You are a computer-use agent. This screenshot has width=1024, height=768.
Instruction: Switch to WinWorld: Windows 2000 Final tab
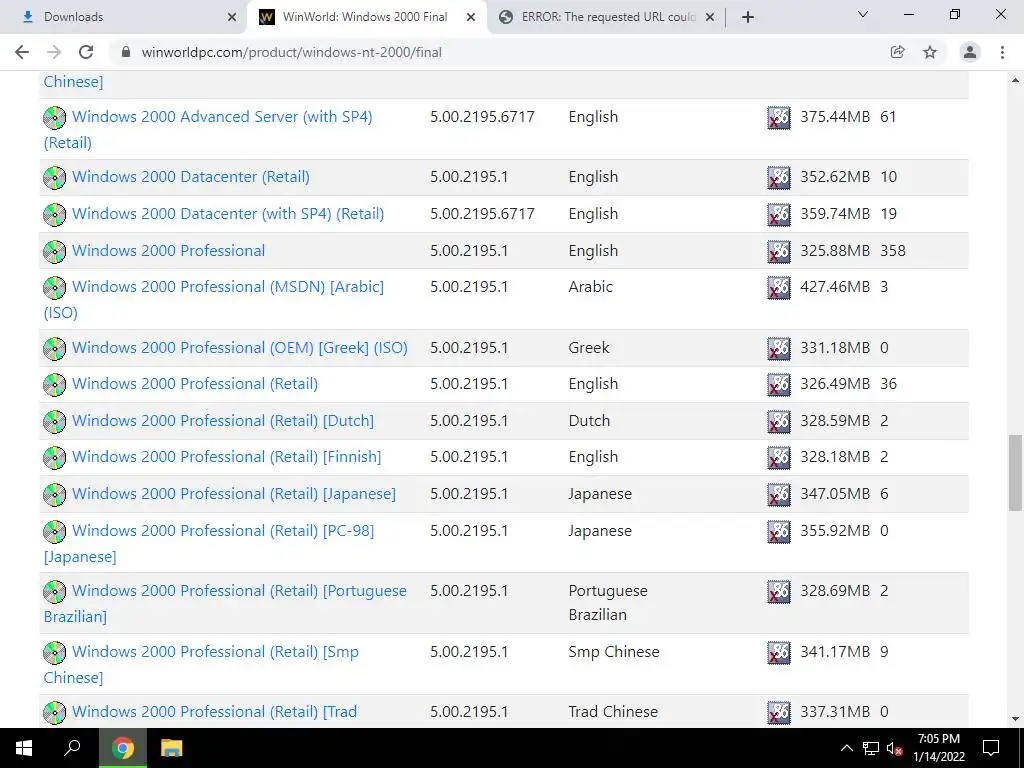click(x=366, y=17)
